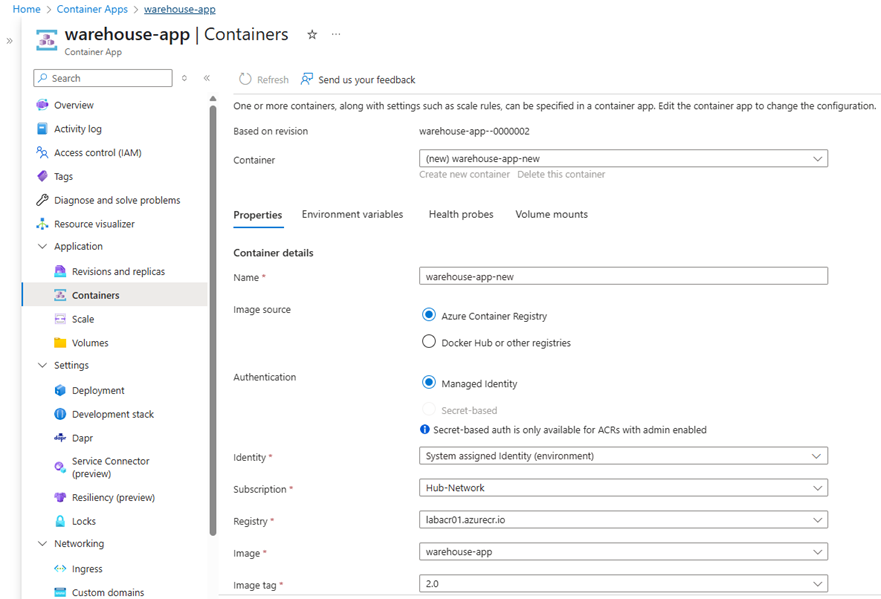Go to Container Apps breadcrumb
The height and width of the screenshot is (599, 881).
pos(92,9)
